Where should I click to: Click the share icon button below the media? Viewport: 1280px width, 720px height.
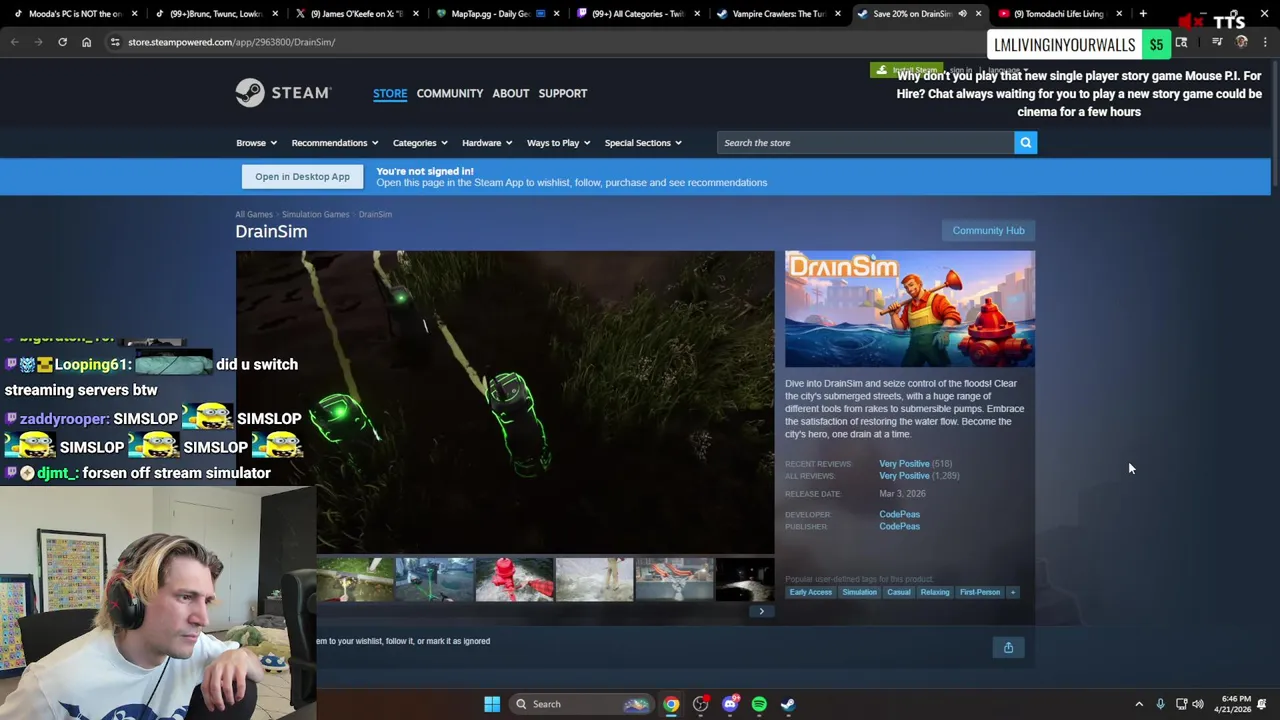pyautogui.click(x=1008, y=648)
